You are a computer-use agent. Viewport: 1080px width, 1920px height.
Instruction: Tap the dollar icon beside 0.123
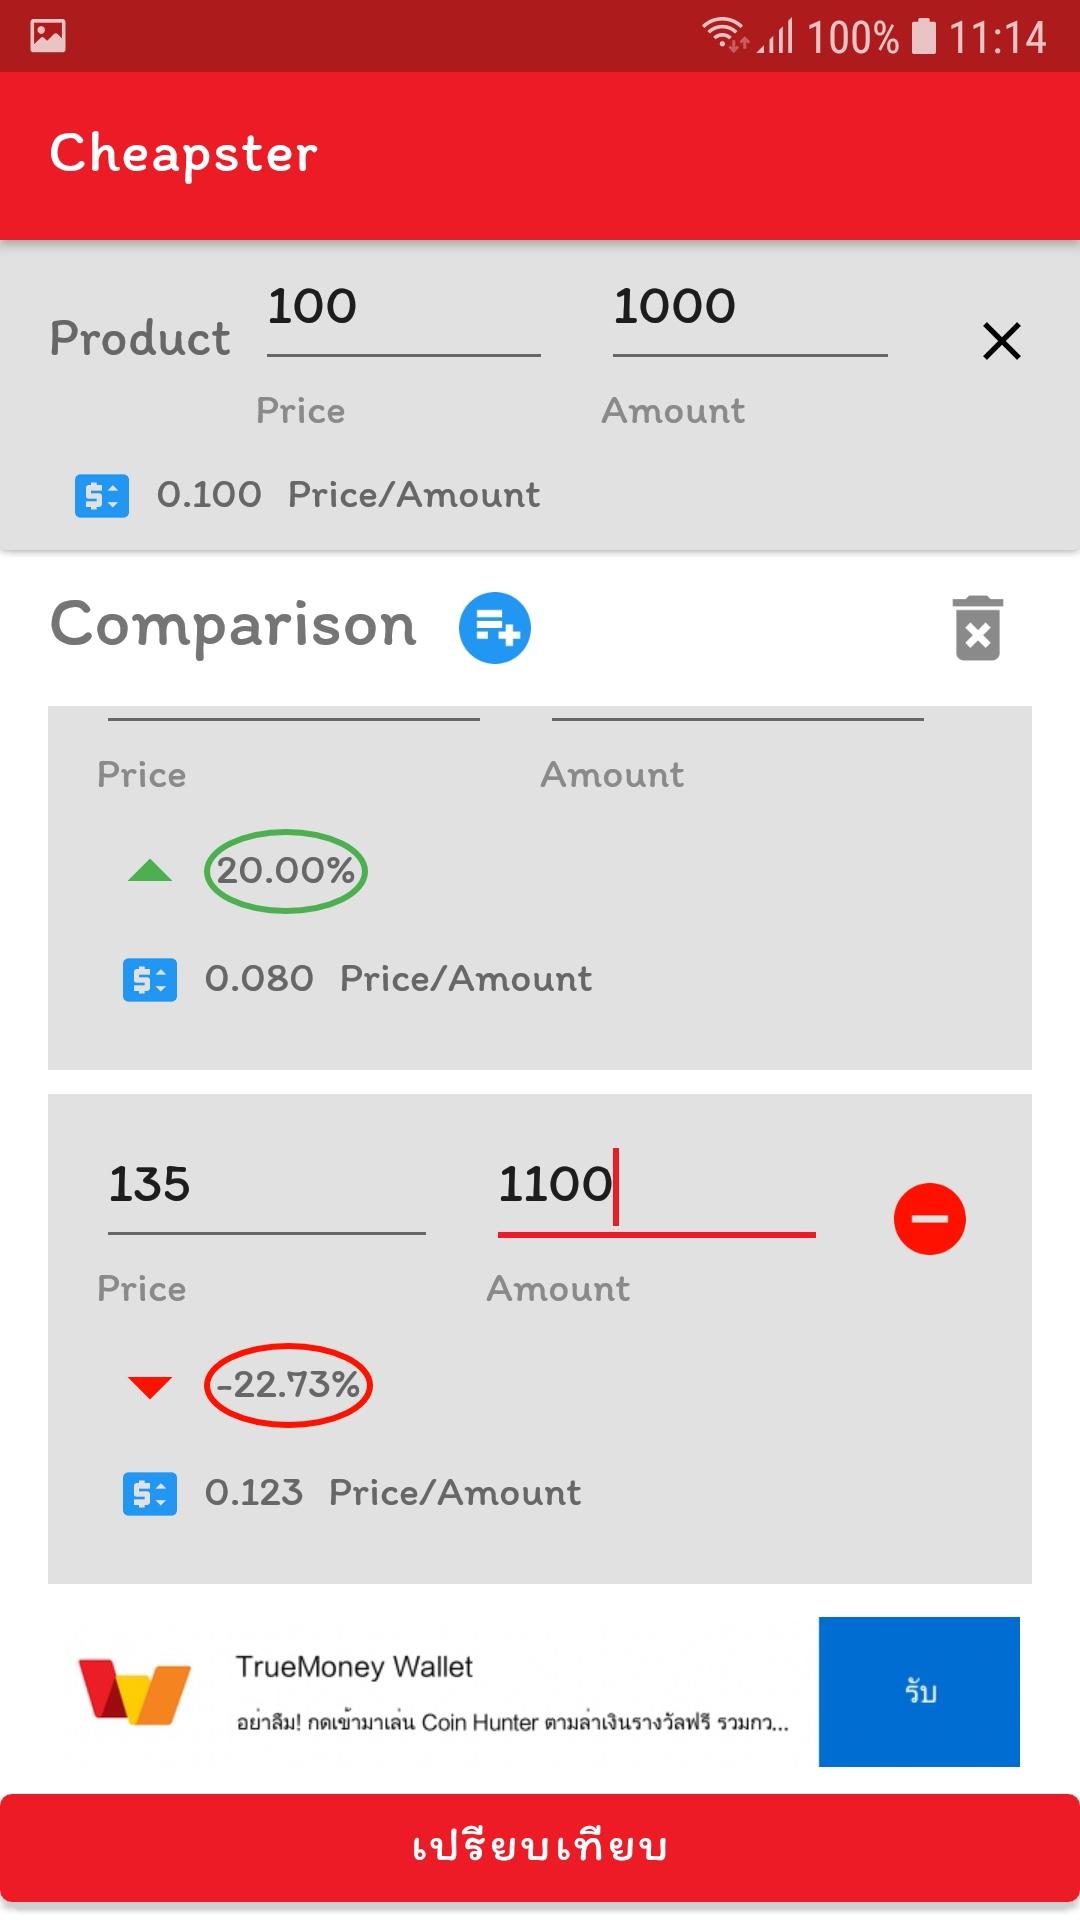[150, 1494]
